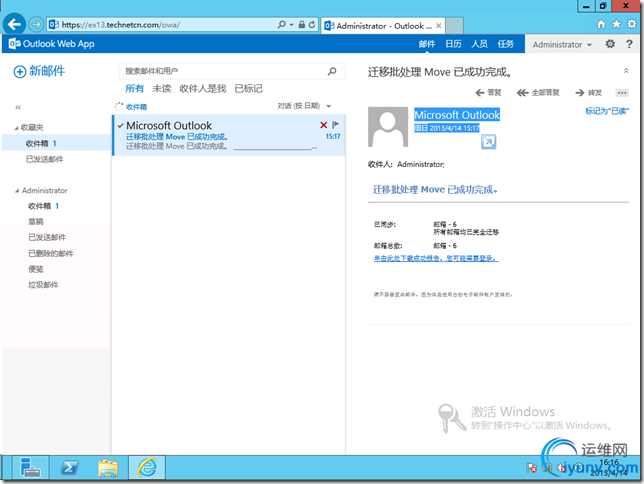Select 已发送邮件 under 收藏夹

(x=44, y=159)
